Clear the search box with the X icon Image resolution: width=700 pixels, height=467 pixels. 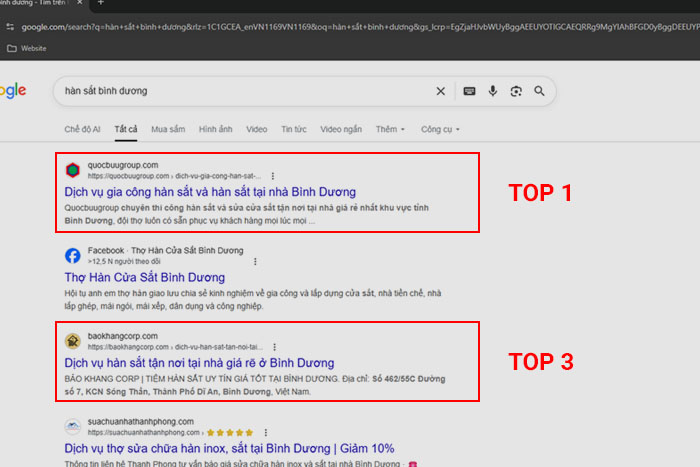coord(440,91)
